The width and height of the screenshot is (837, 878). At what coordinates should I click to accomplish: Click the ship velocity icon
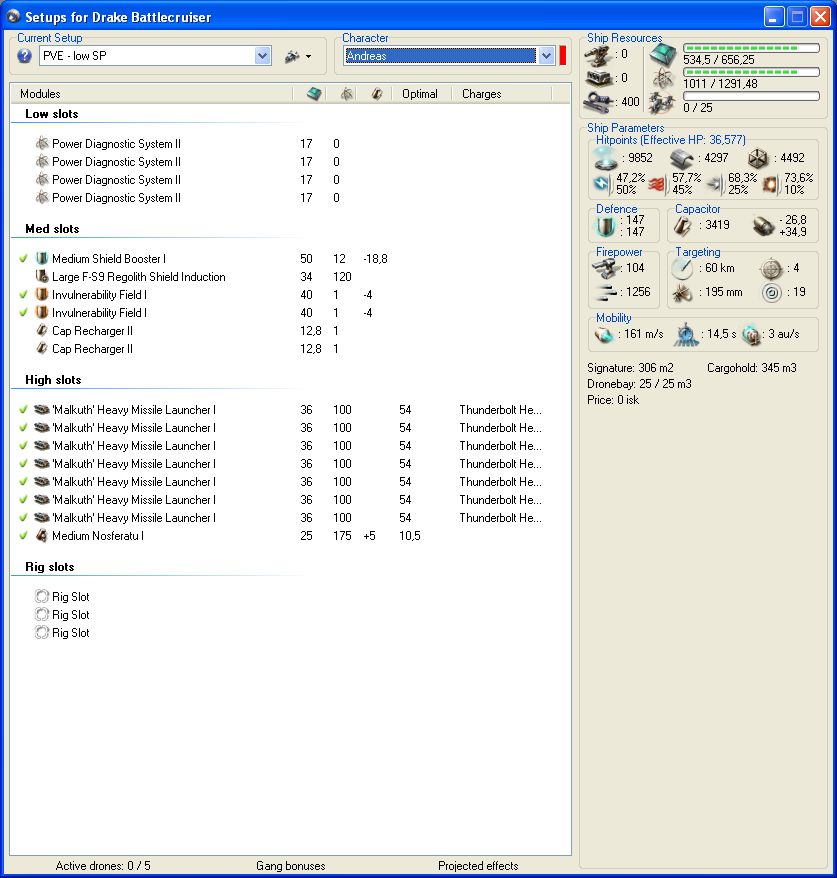pos(604,335)
